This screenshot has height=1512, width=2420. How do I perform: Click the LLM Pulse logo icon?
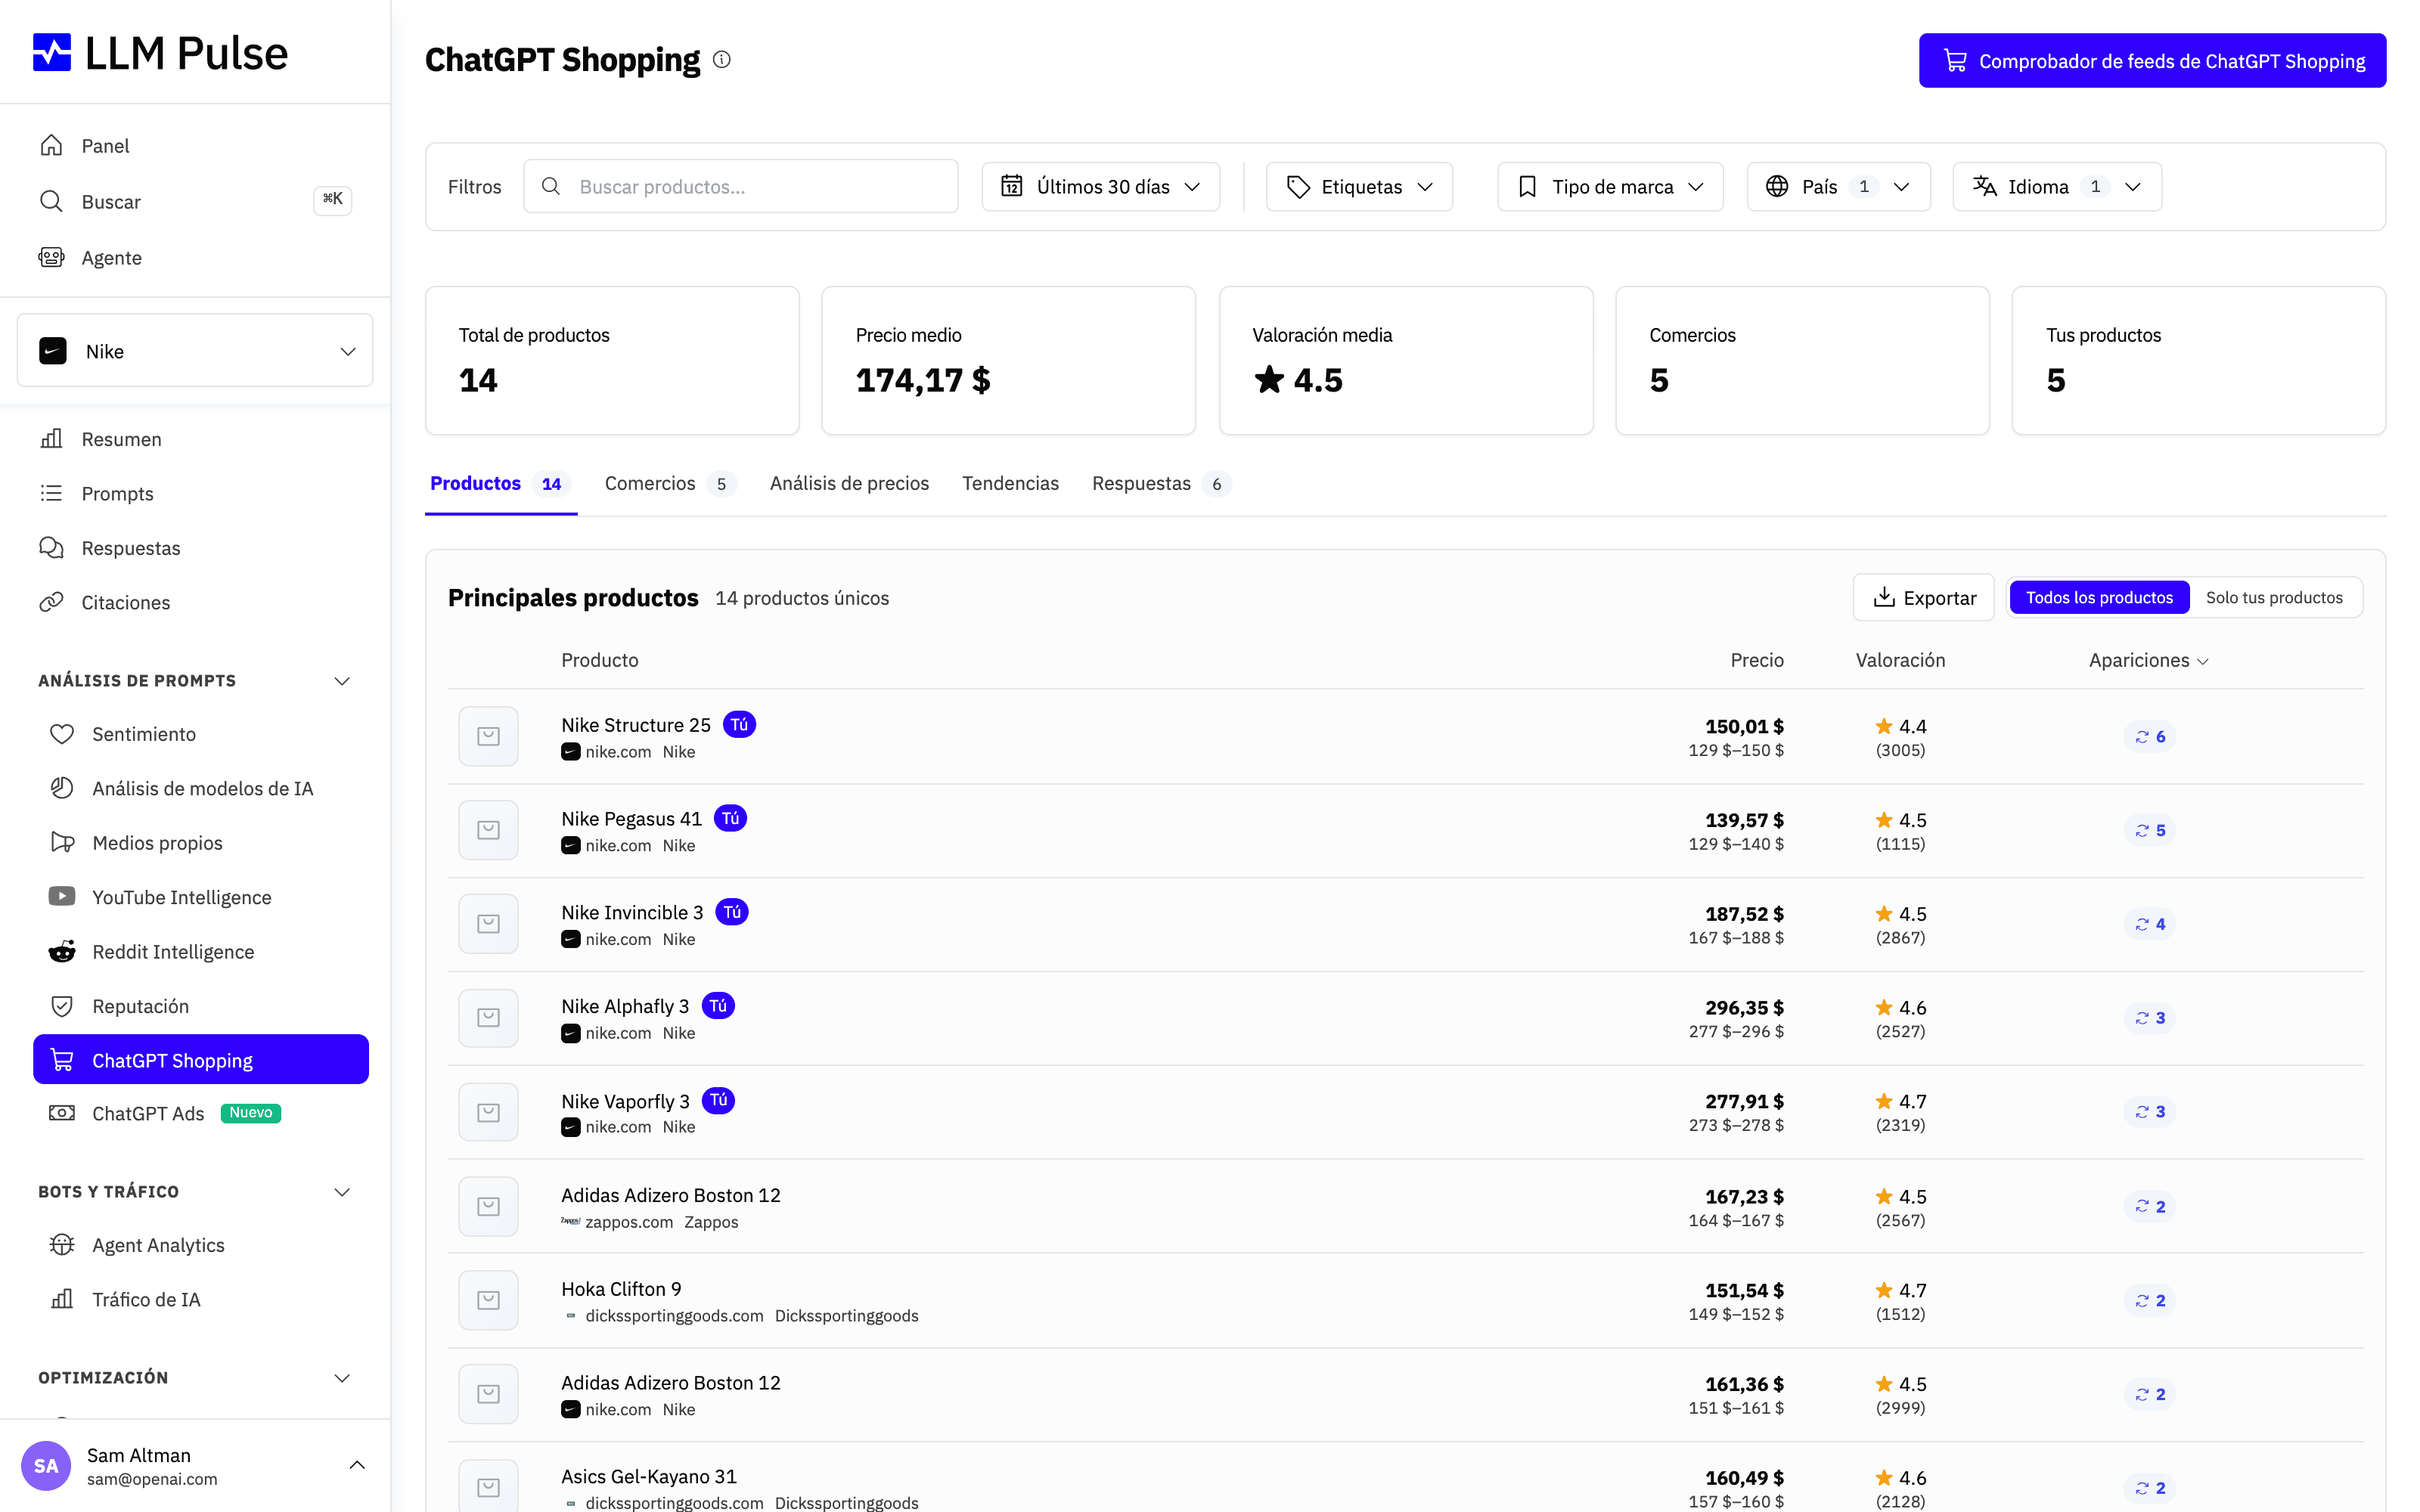pos(52,52)
